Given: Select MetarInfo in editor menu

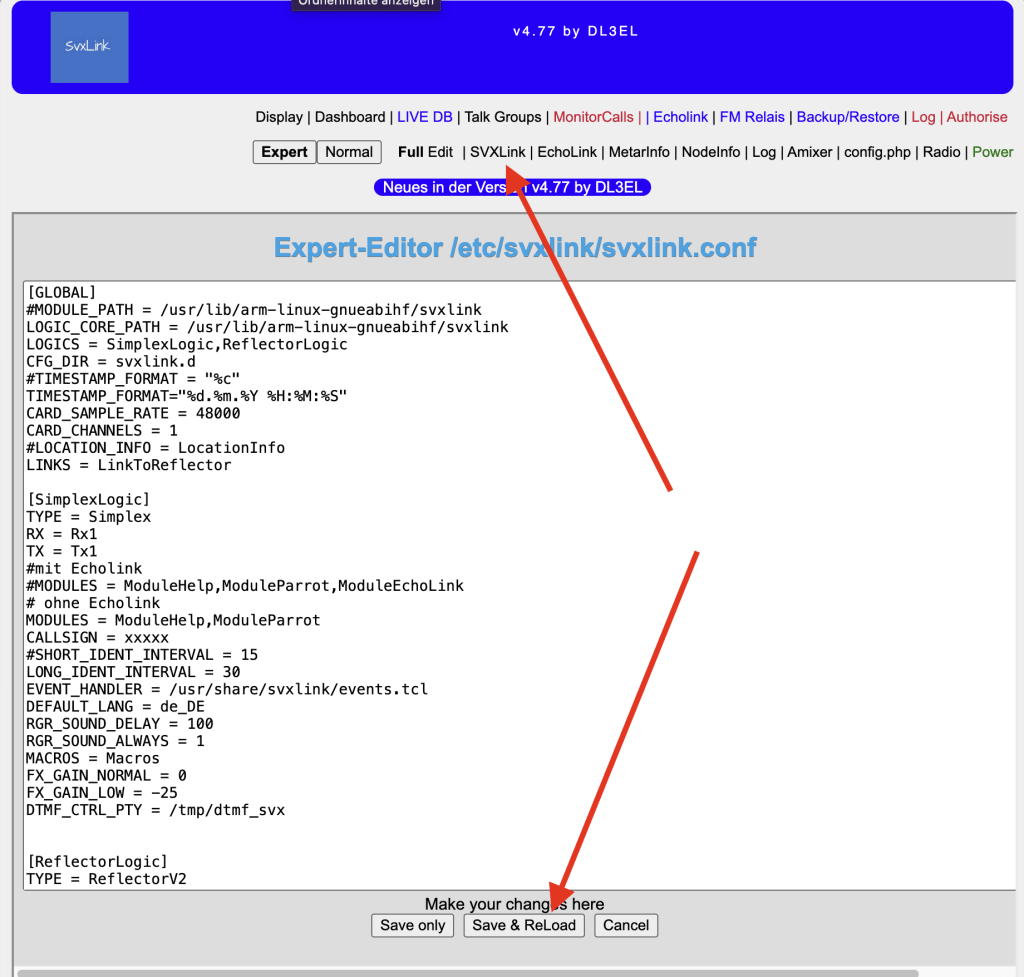Looking at the screenshot, I should 640,152.
